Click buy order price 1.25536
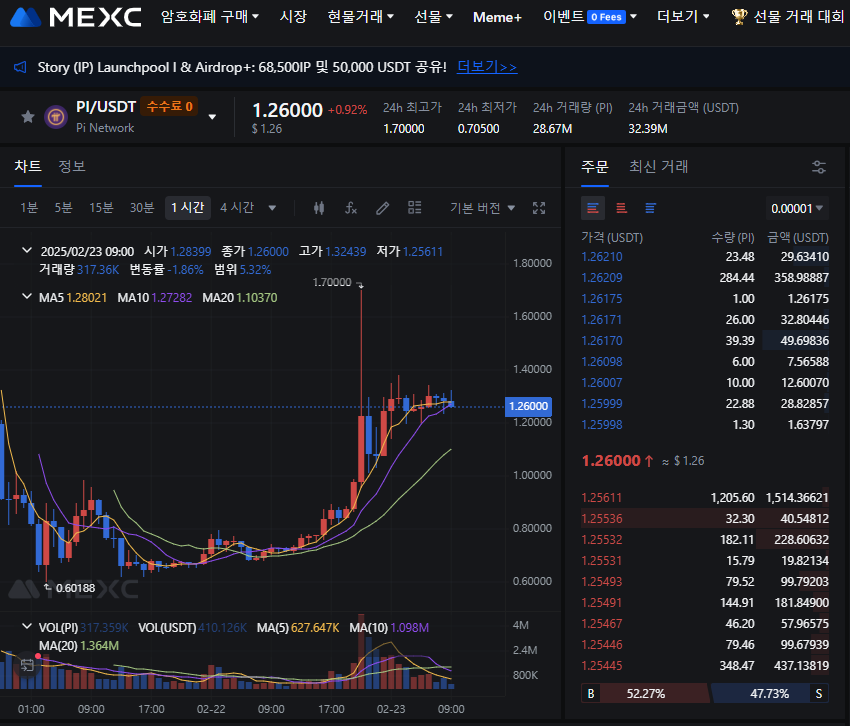The height and width of the screenshot is (726, 850). point(602,519)
